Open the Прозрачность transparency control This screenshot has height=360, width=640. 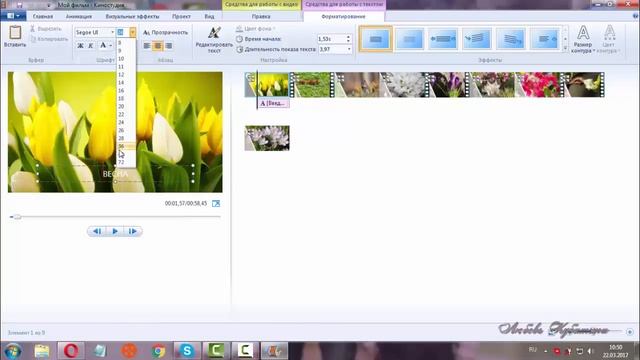[165, 32]
